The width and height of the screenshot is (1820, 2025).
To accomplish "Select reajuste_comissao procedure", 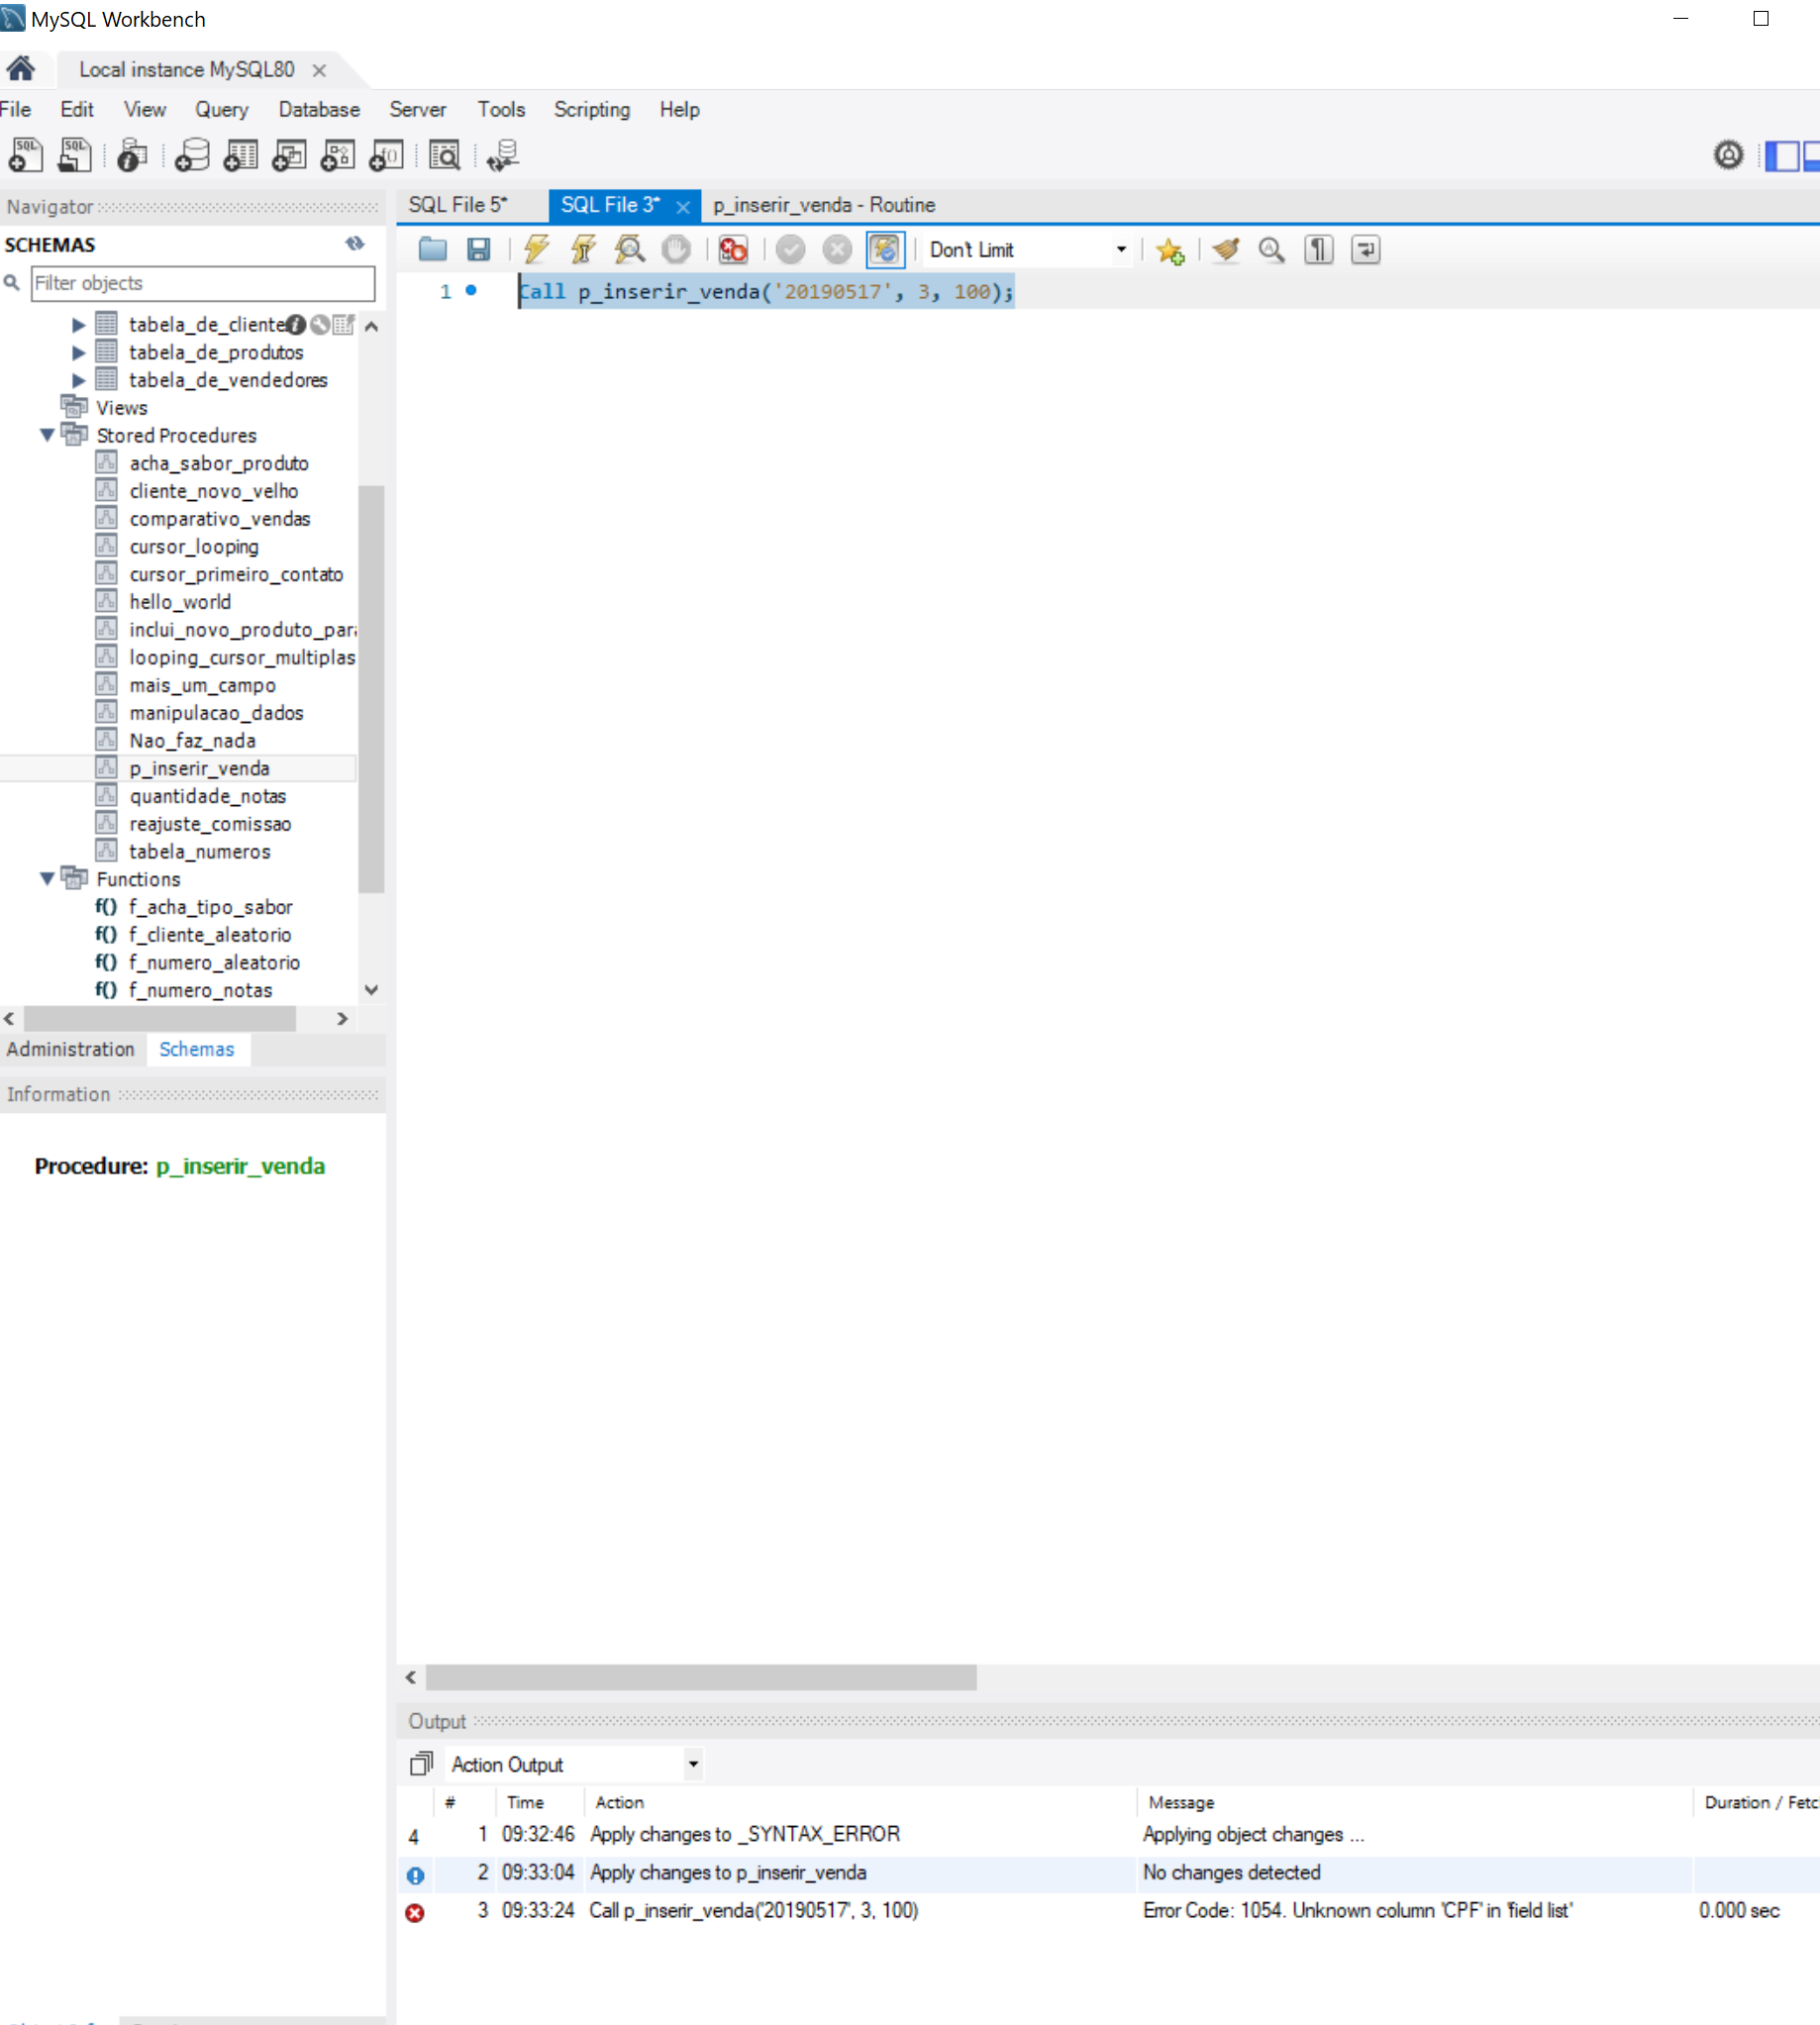I will coord(210,824).
